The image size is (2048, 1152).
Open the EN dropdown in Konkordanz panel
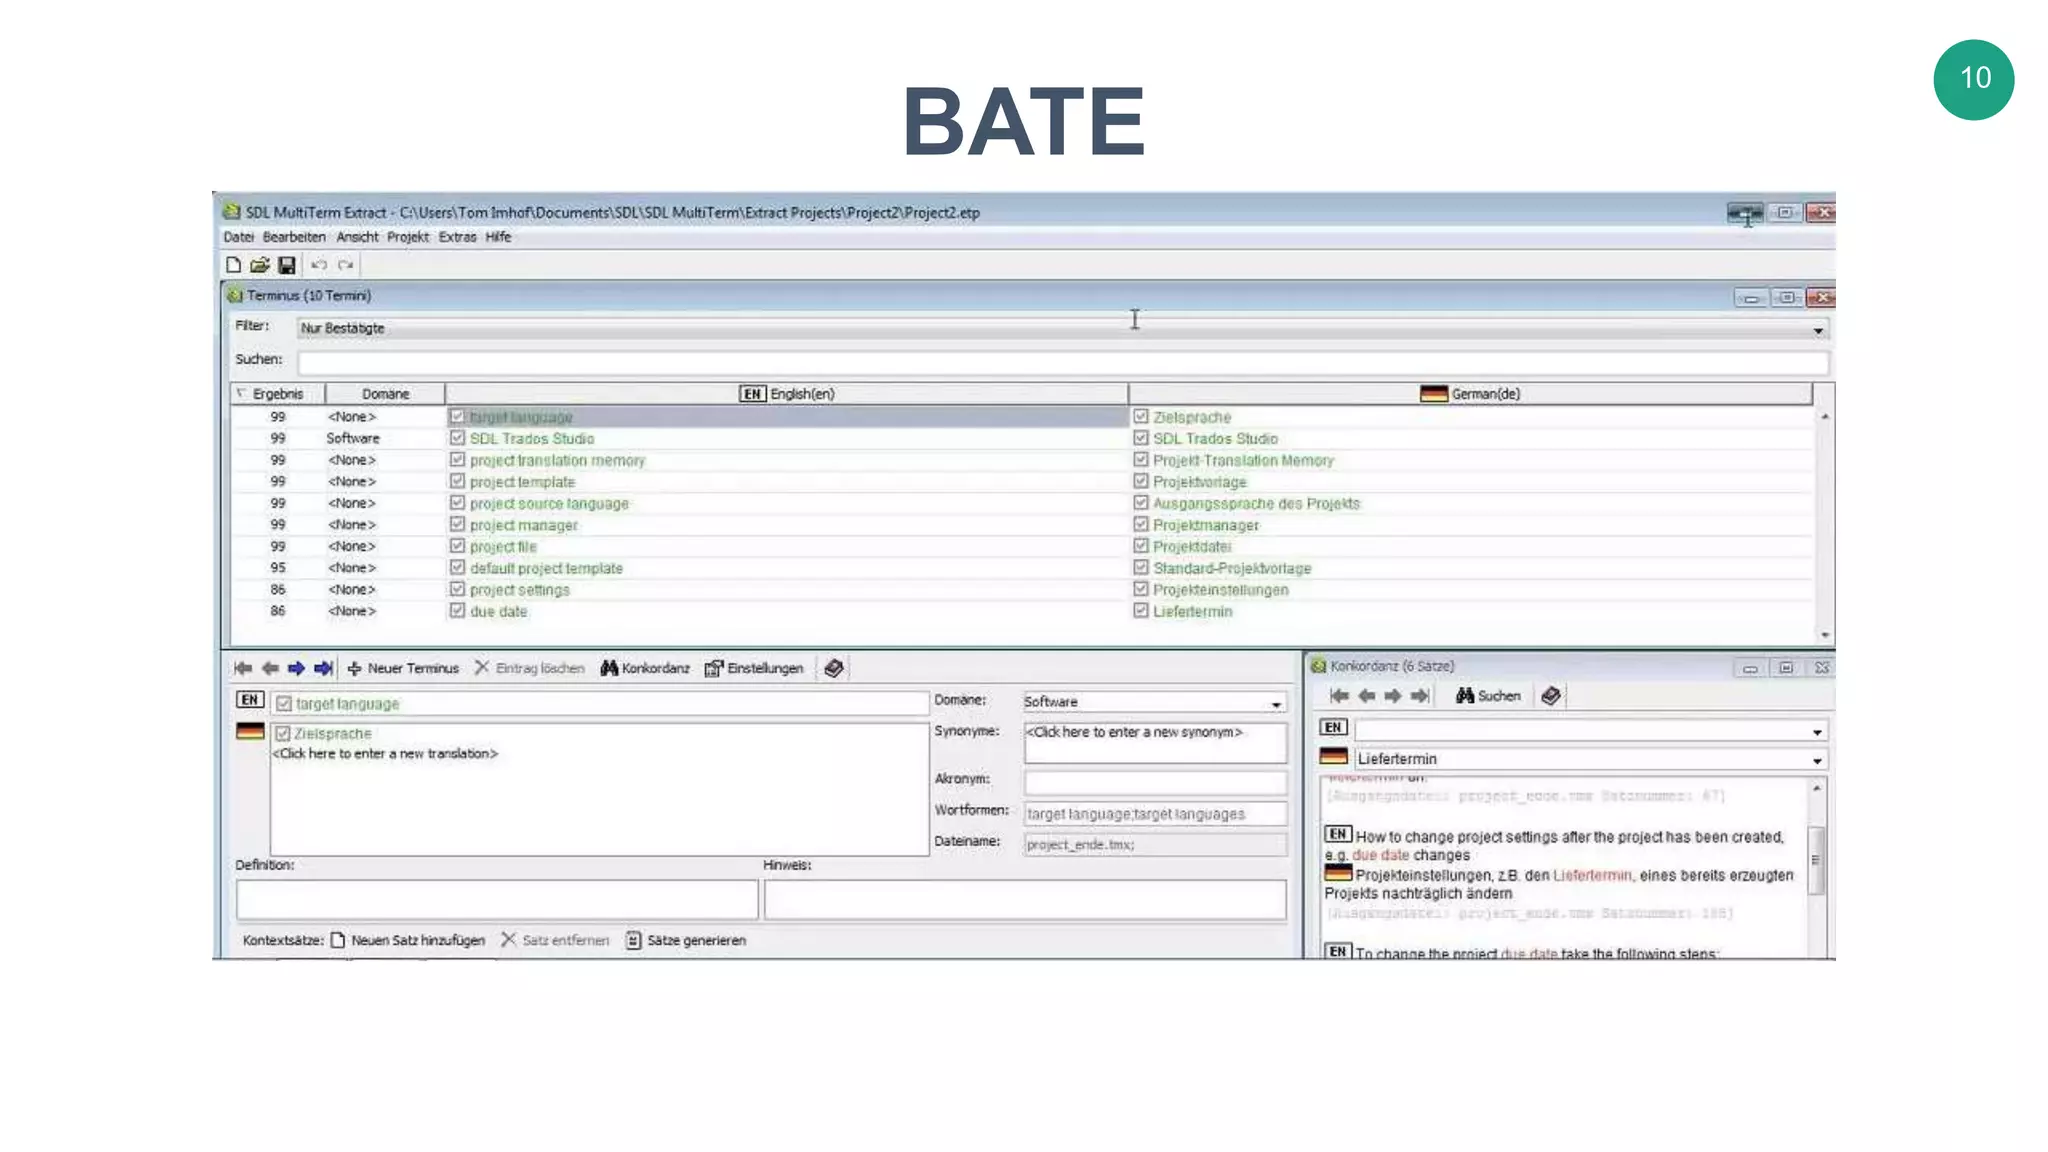click(x=1817, y=732)
